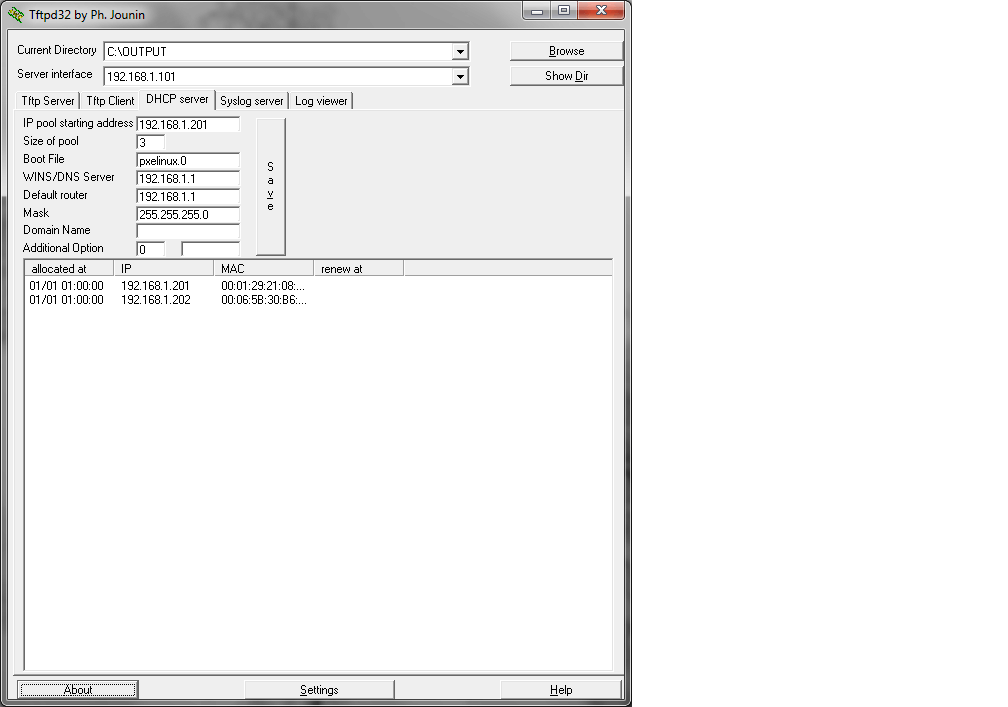Click the empty Domain Name field
This screenshot has width=1008, height=707.
click(x=188, y=231)
